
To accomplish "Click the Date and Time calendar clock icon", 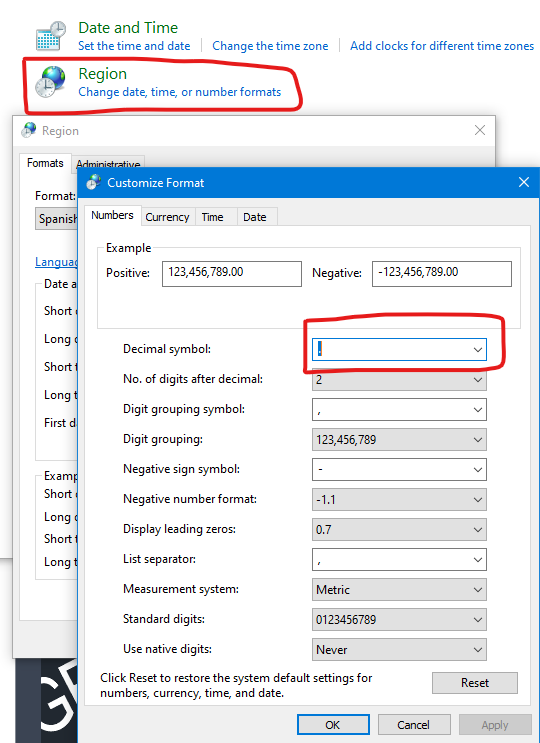I will 51,36.
